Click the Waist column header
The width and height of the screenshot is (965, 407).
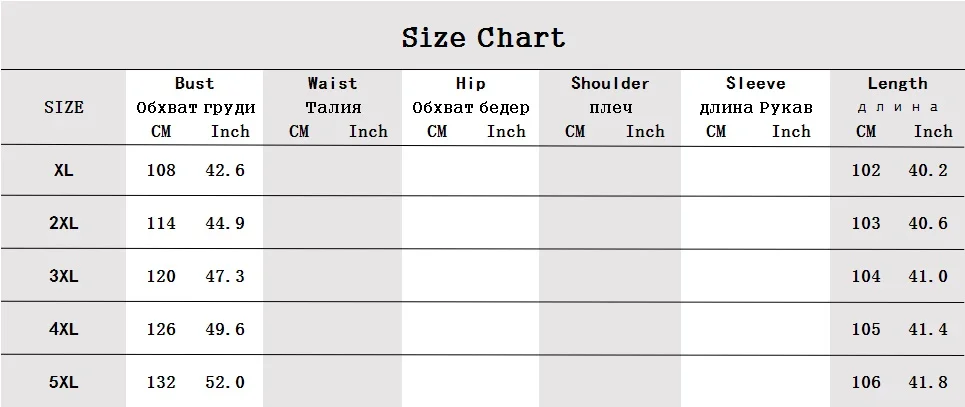[332, 84]
